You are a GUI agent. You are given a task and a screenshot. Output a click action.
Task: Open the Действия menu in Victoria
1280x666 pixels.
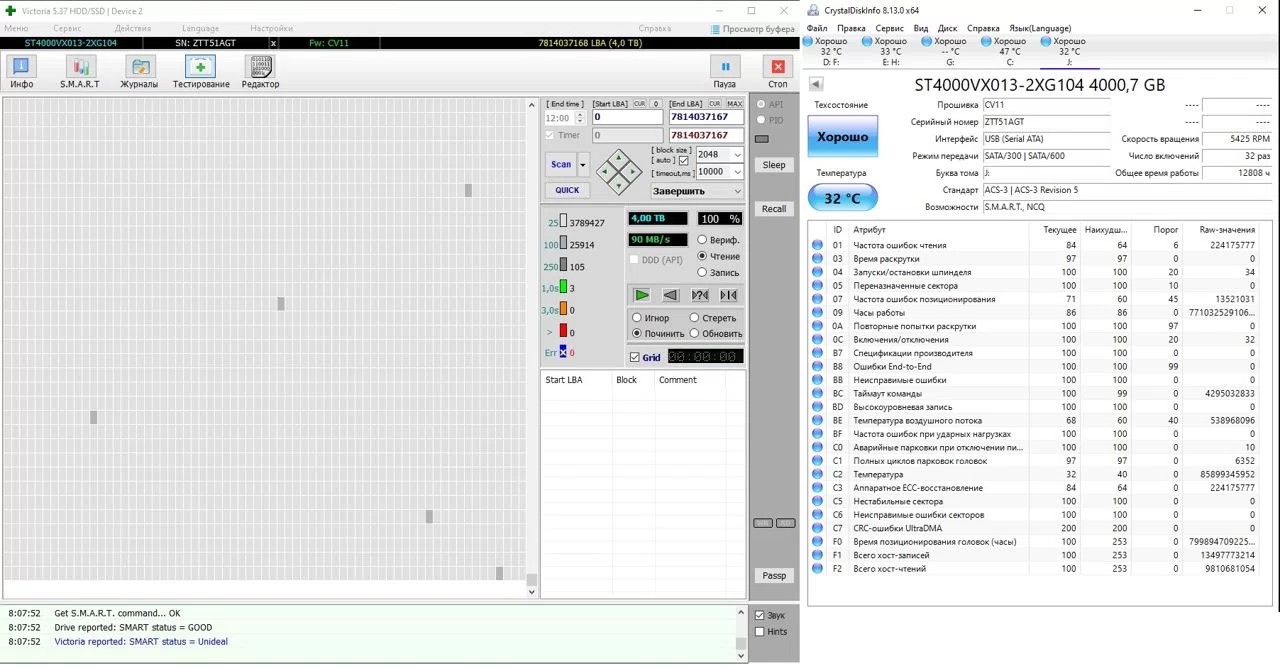pos(133,29)
